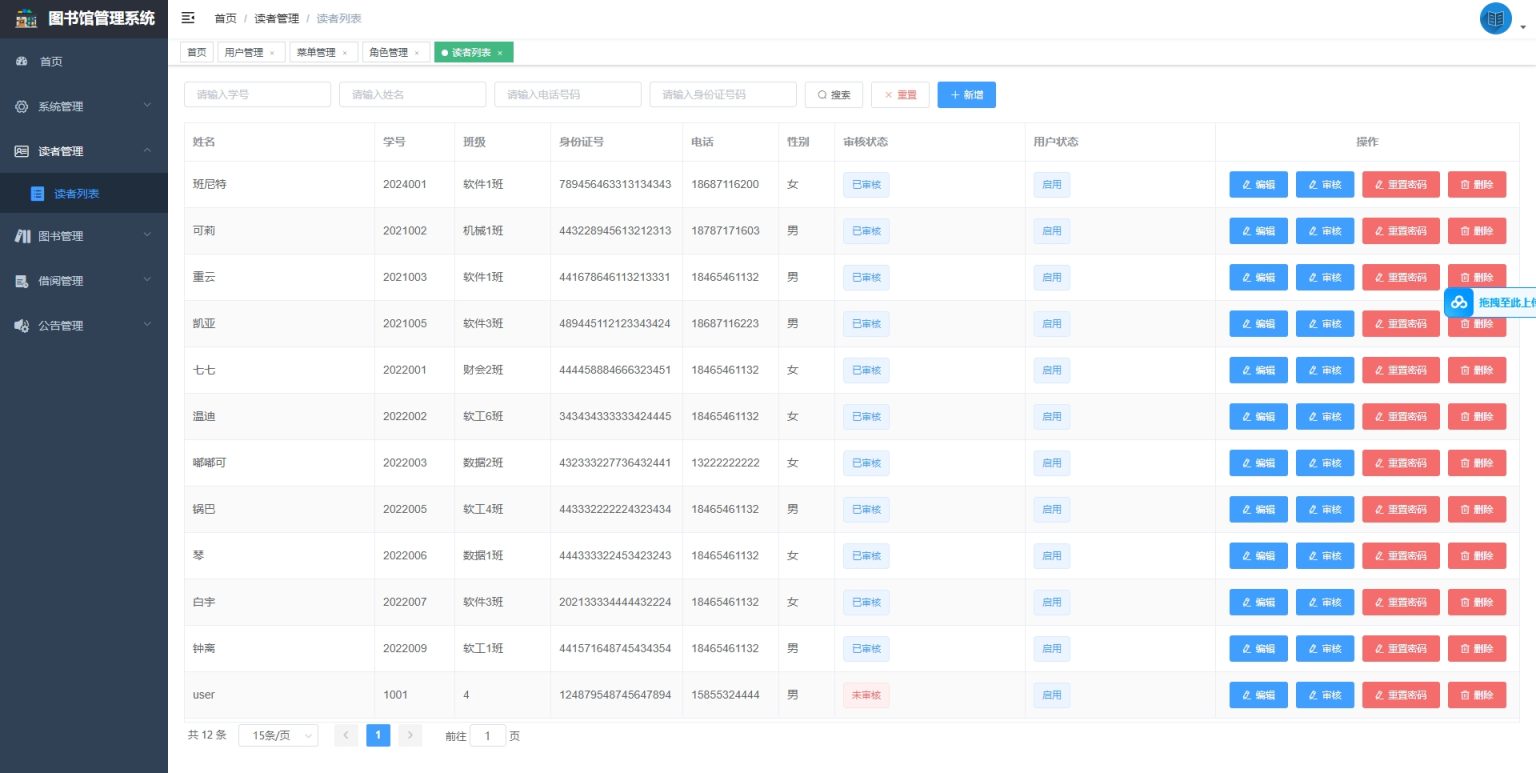Open 首页 from the sidebar menu
1536x773 pixels.
(50, 62)
